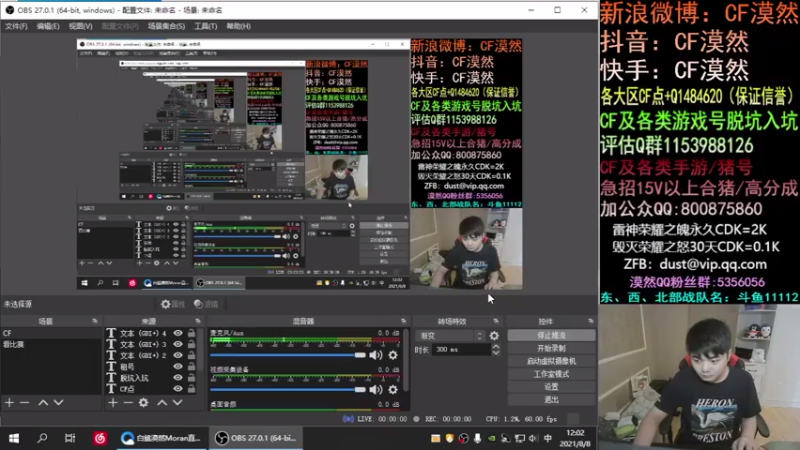Toggle visibility of CF点 source
This screenshot has width=800, height=450.
(x=178, y=389)
